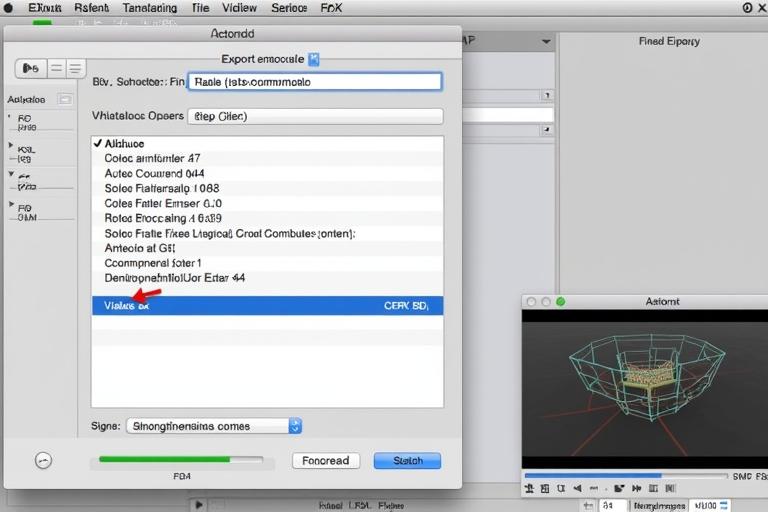Click the green progress bar in the dialog
Screen dimensions: 768x512
pos(181,459)
